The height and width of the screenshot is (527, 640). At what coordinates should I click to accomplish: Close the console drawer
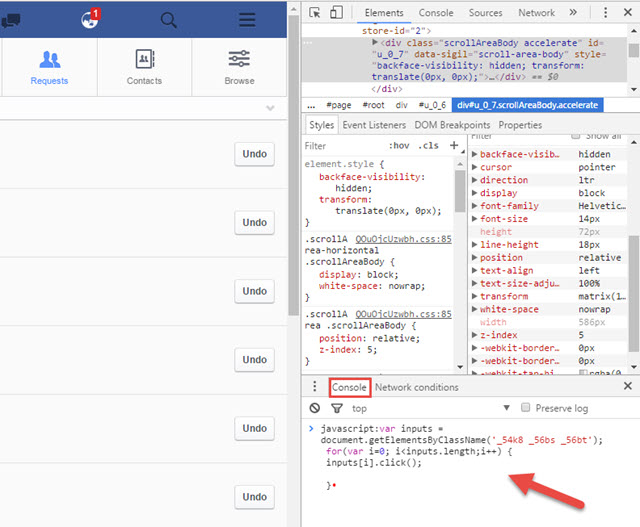(628, 386)
